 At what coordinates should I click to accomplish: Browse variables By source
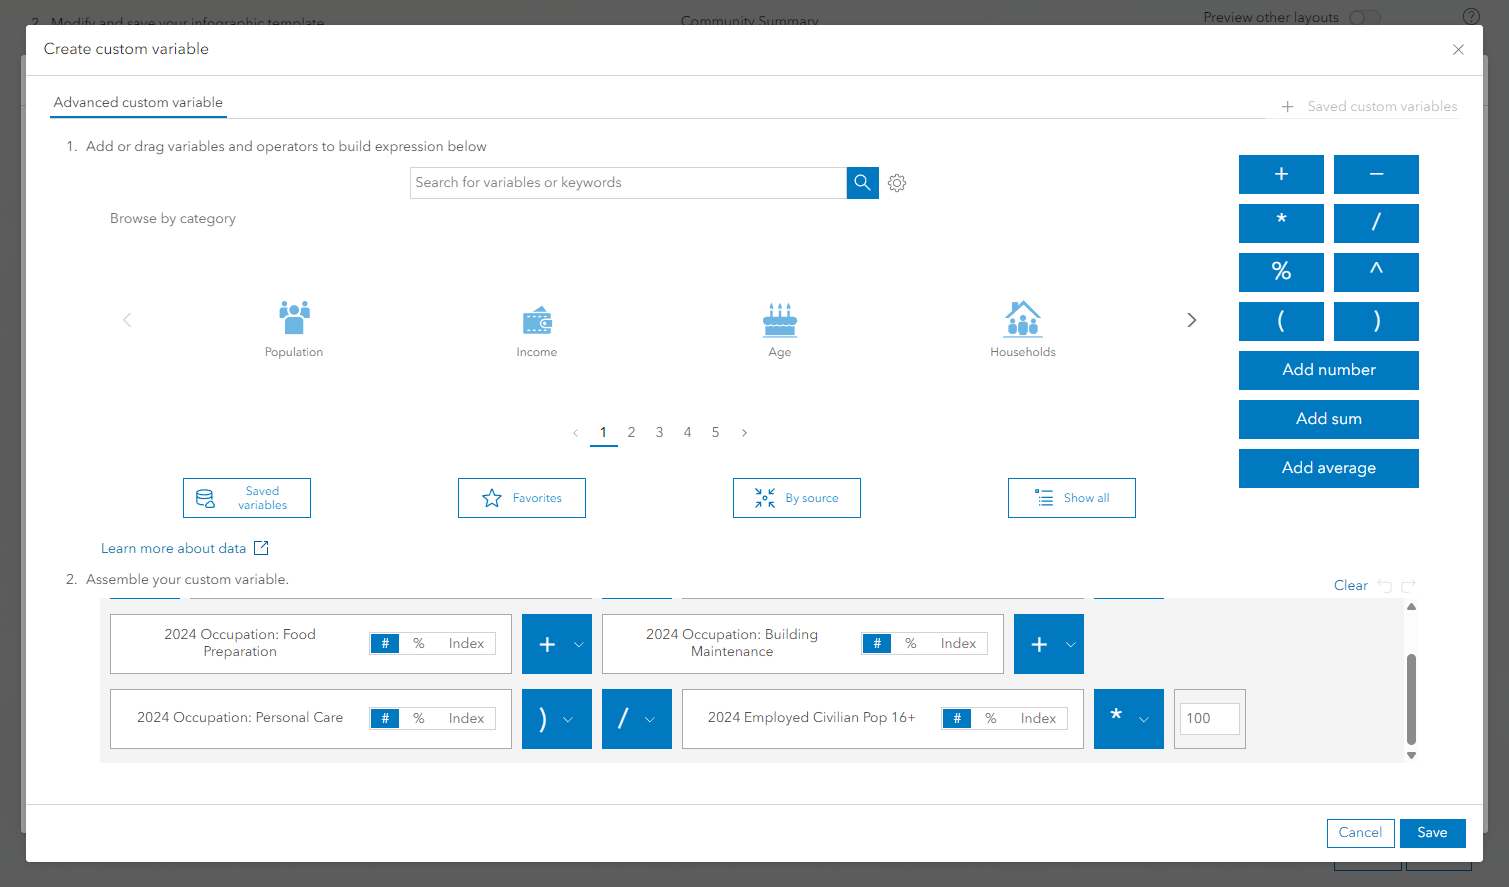click(796, 497)
